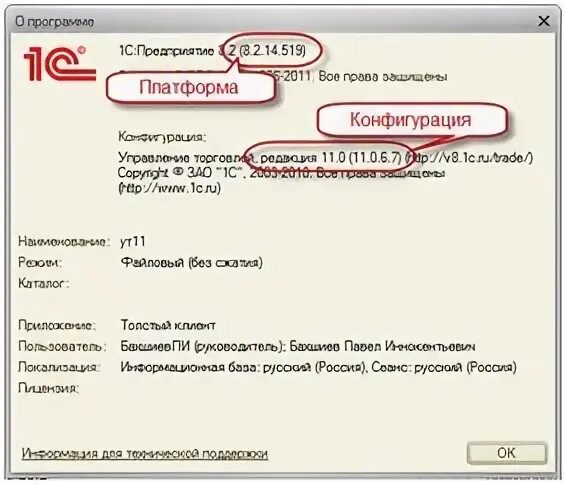Screen dimensions: 566x484
Task: Open the v8.1c.ru/trade URL
Action: coord(469,158)
